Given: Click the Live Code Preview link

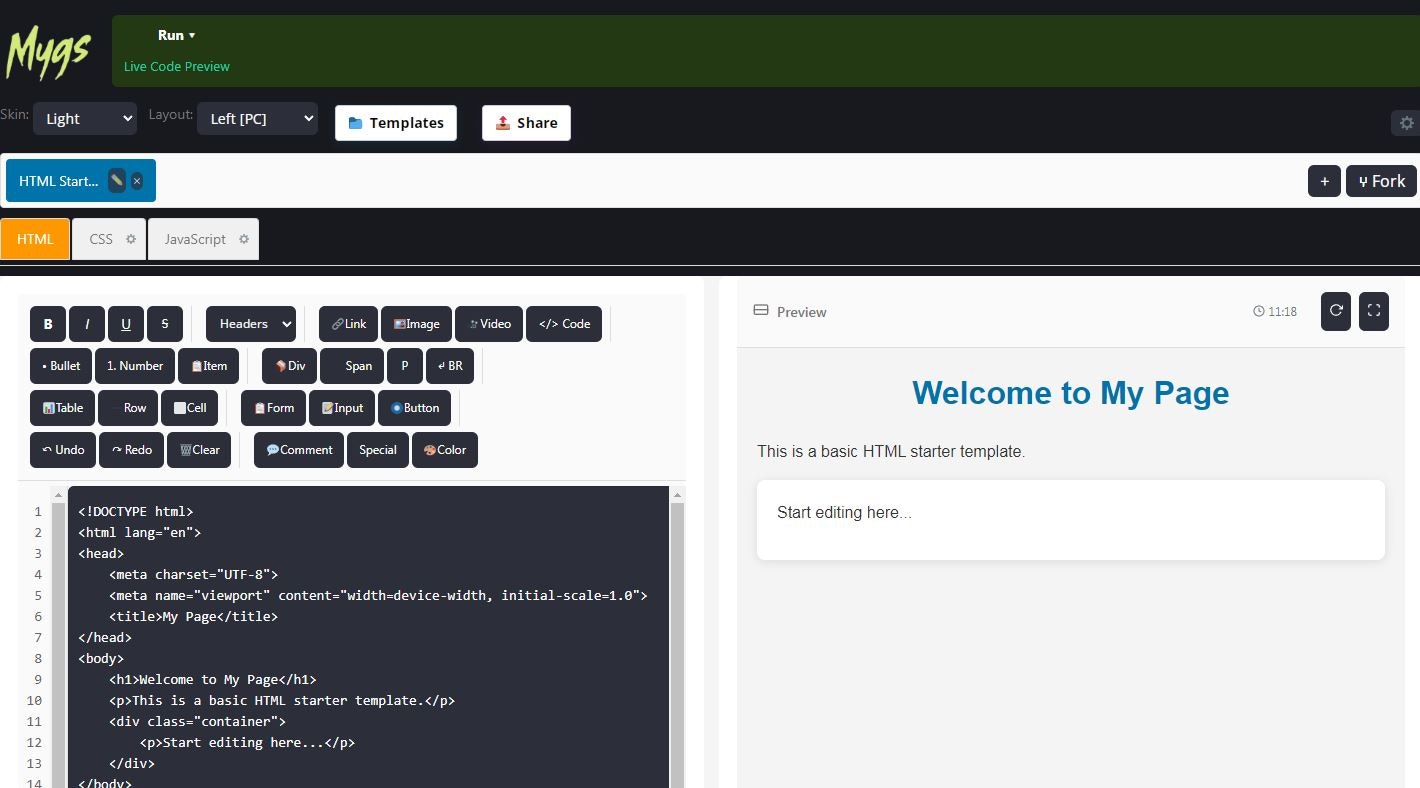Looking at the screenshot, I should 177,66.
